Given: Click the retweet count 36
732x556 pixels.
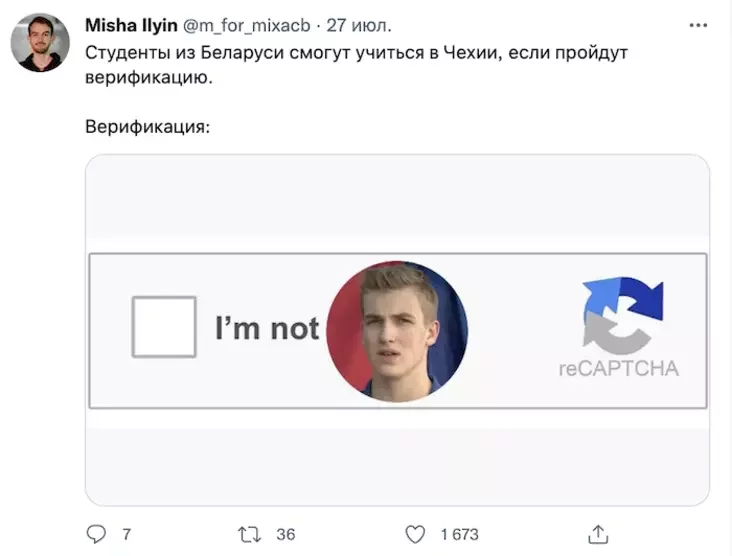Looking at the screenshot, I should 286,534.
